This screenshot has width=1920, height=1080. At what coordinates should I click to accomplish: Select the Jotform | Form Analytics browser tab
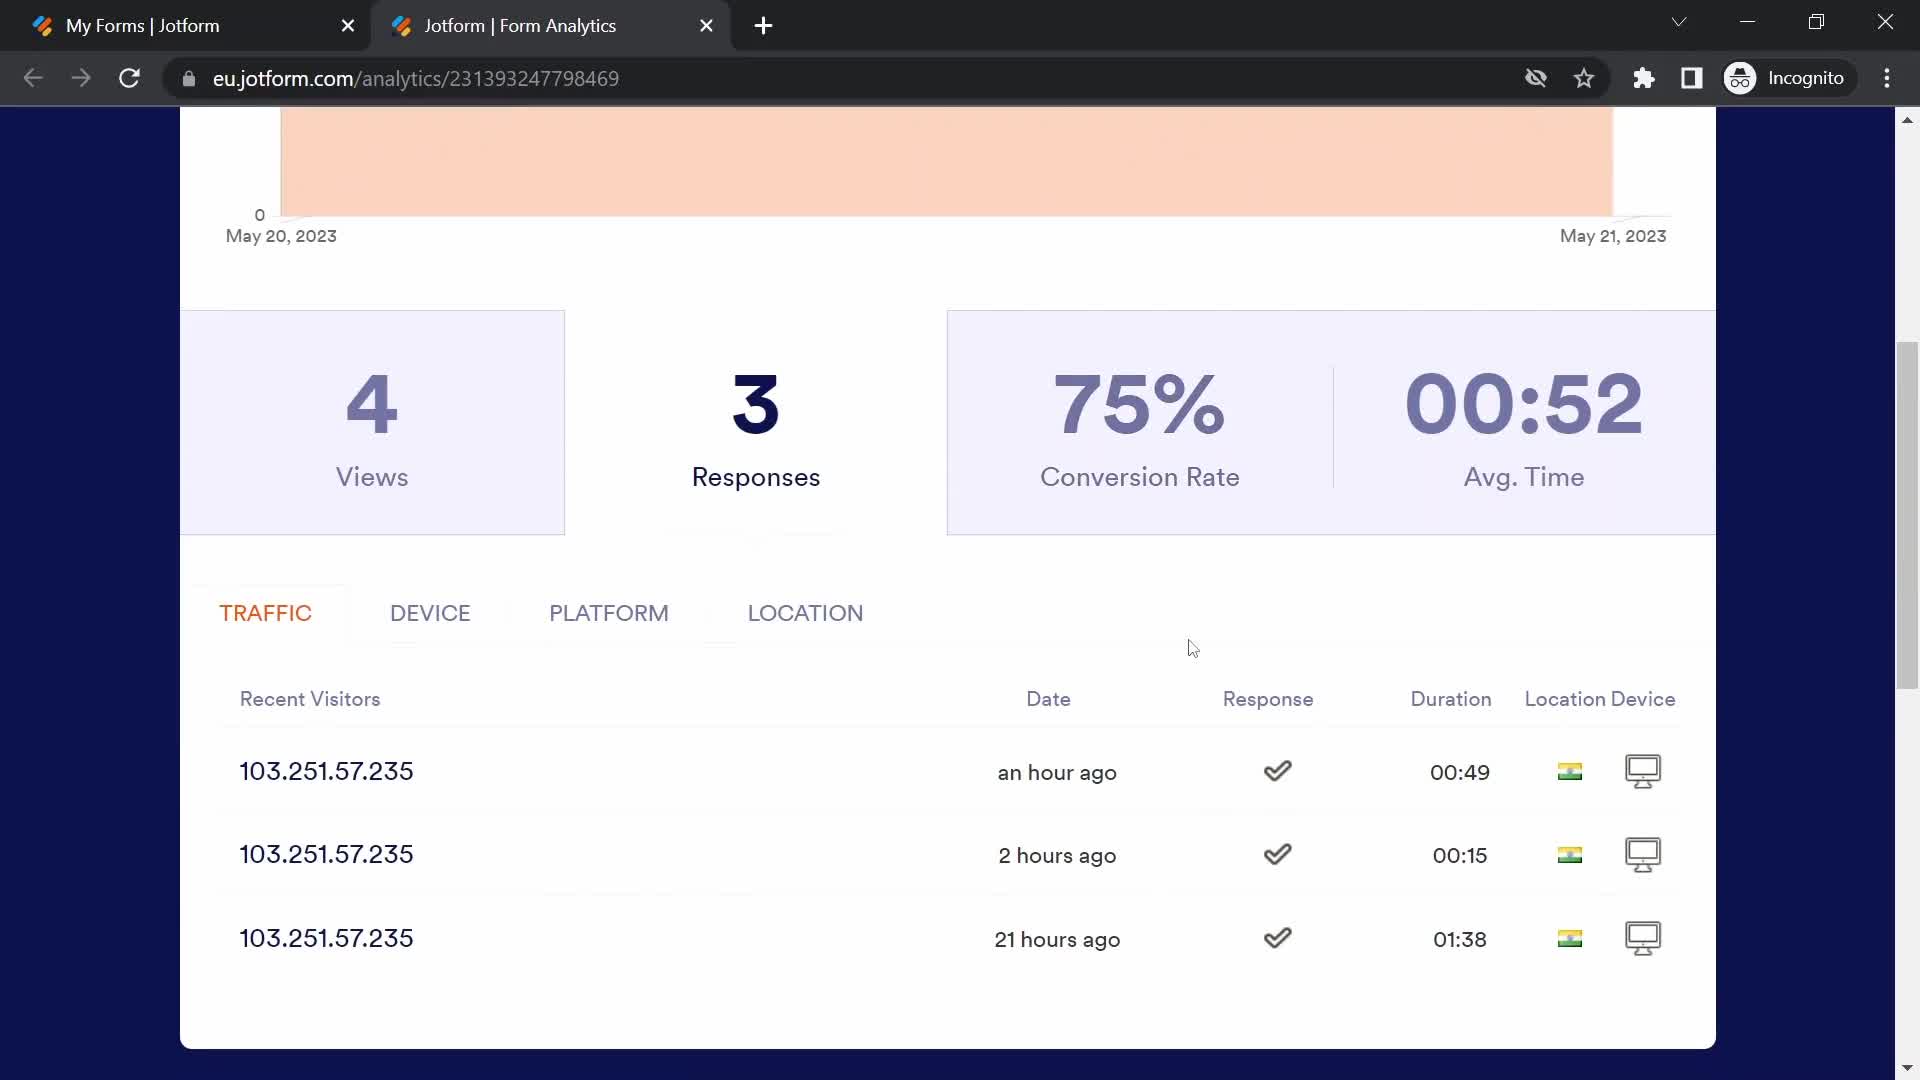[550, 26]
